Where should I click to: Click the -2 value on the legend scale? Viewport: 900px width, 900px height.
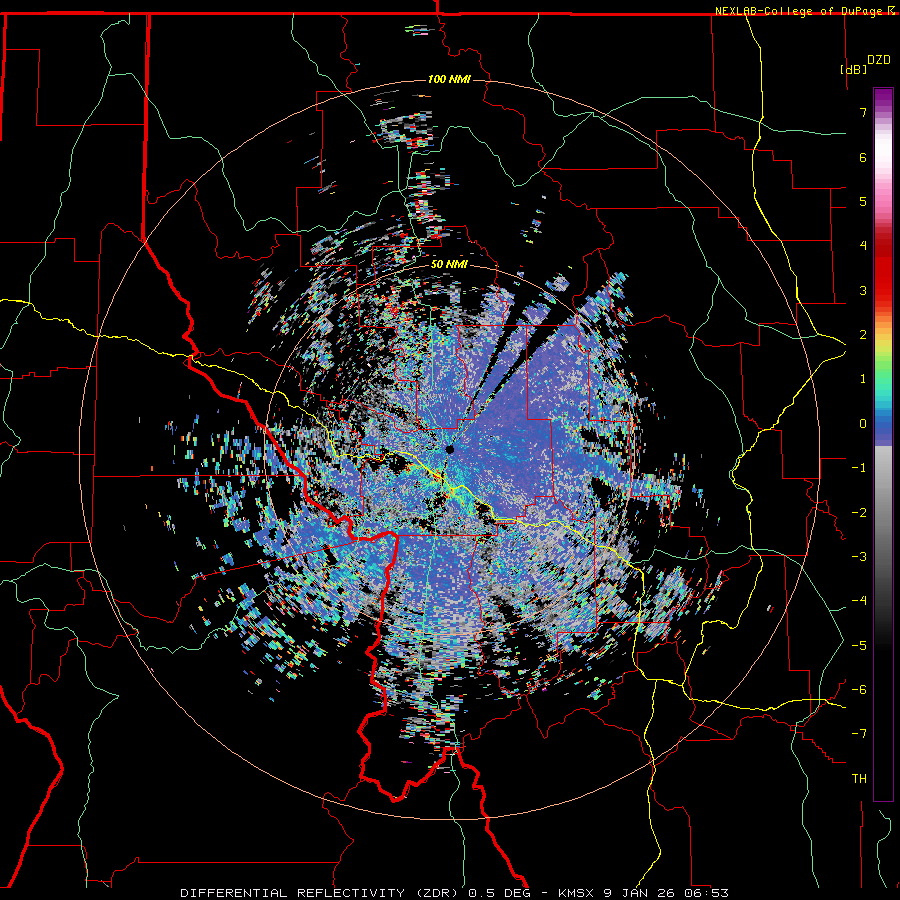pyautogui.click(x=859, y=513)
